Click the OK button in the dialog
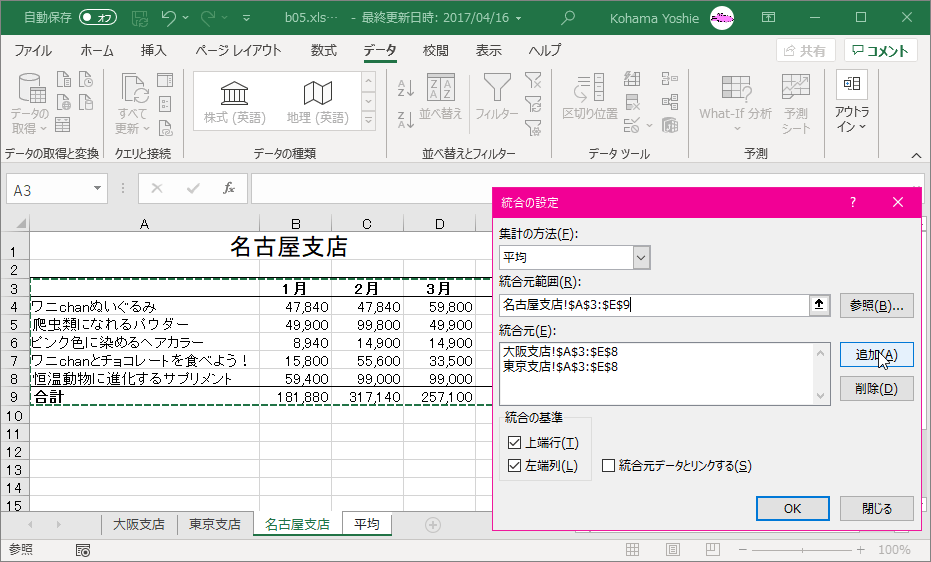 792,508
